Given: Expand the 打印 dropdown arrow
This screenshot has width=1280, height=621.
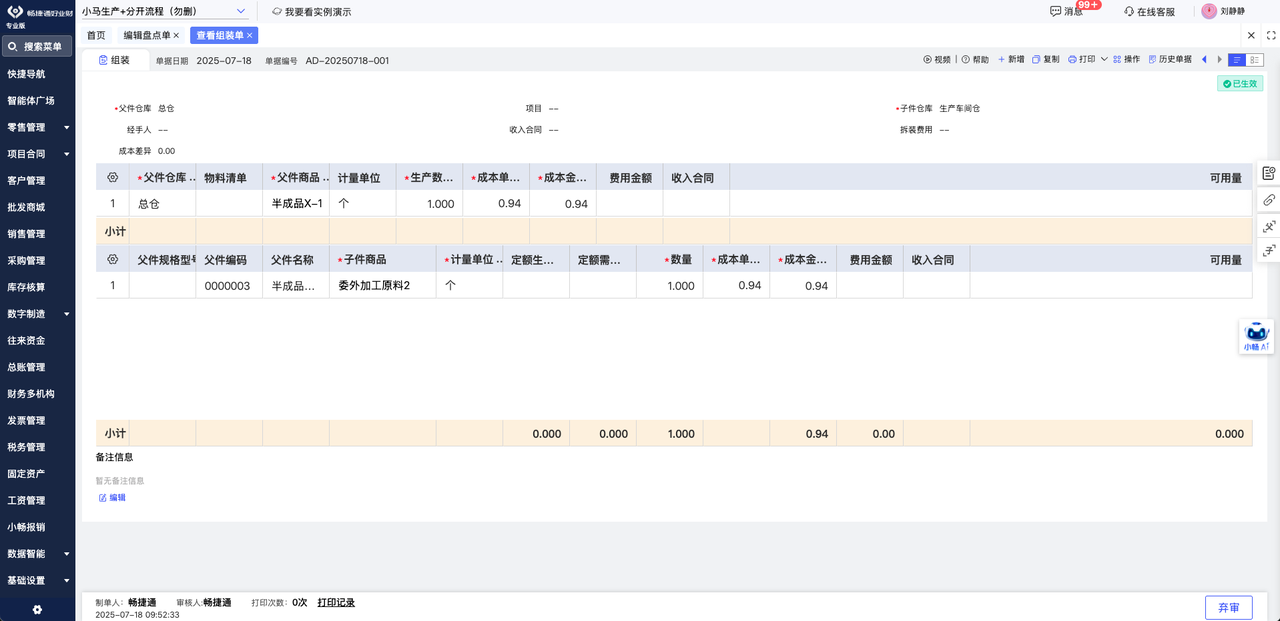Looking at the screenshot, I should click(x=1105, y=60).
